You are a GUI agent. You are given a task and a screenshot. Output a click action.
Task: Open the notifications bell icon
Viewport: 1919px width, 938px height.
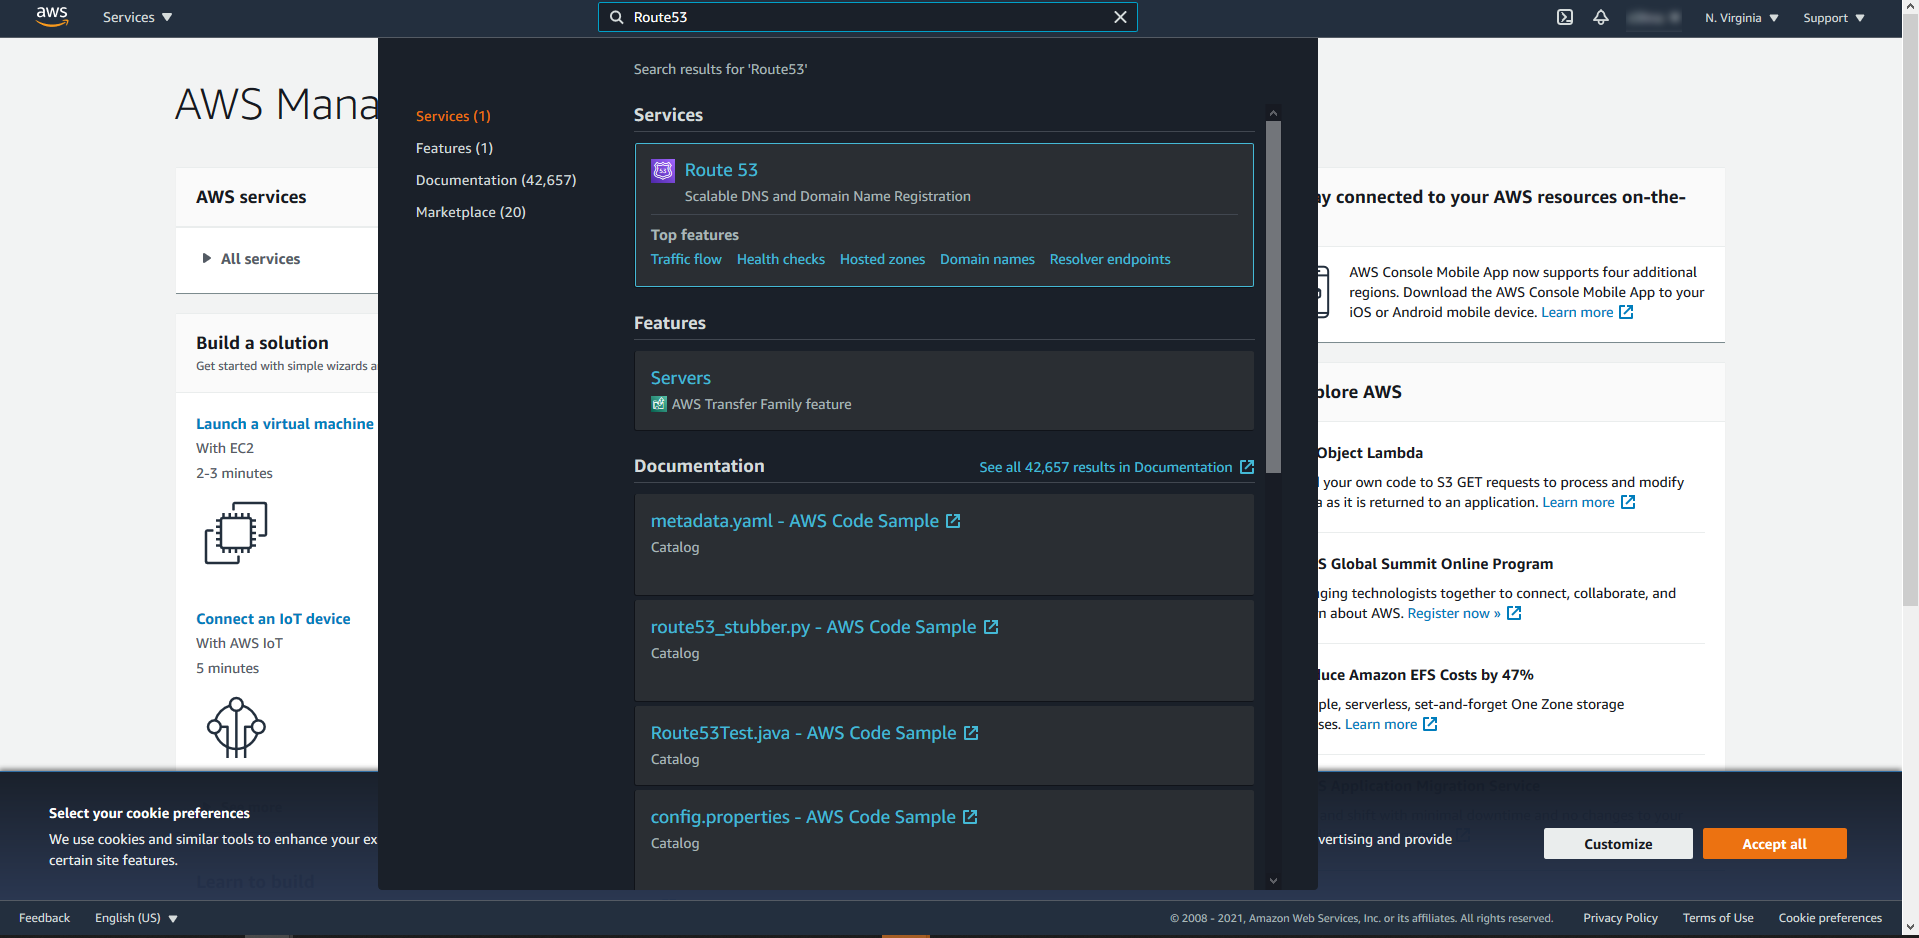[1601, 17]
